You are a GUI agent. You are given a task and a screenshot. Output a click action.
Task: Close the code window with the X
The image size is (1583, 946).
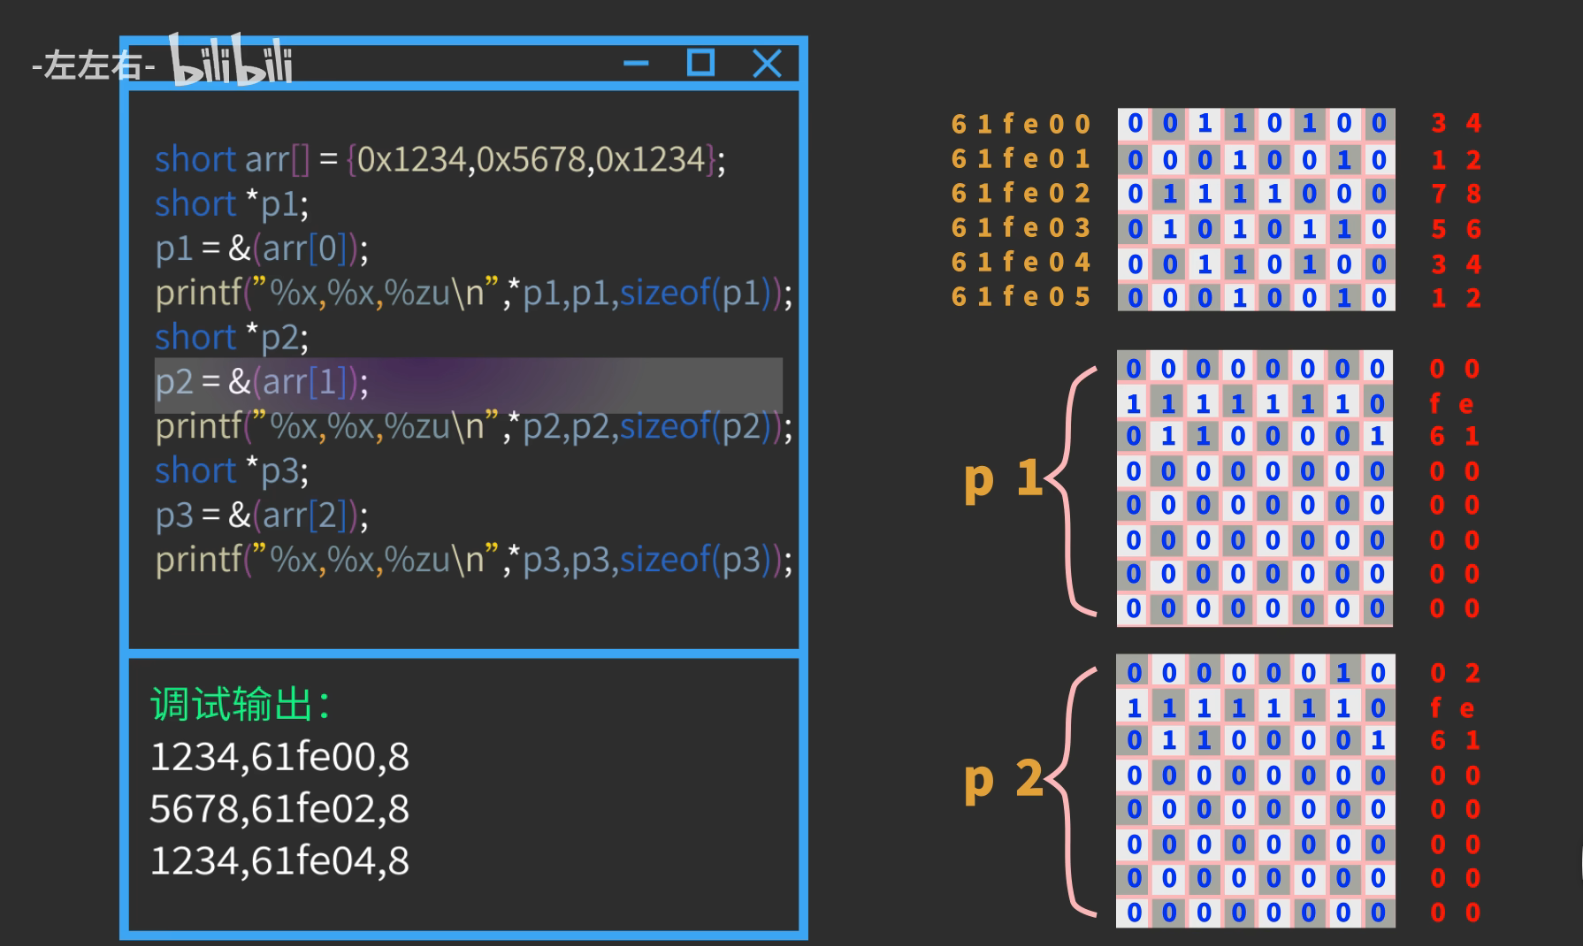(767, 64)
